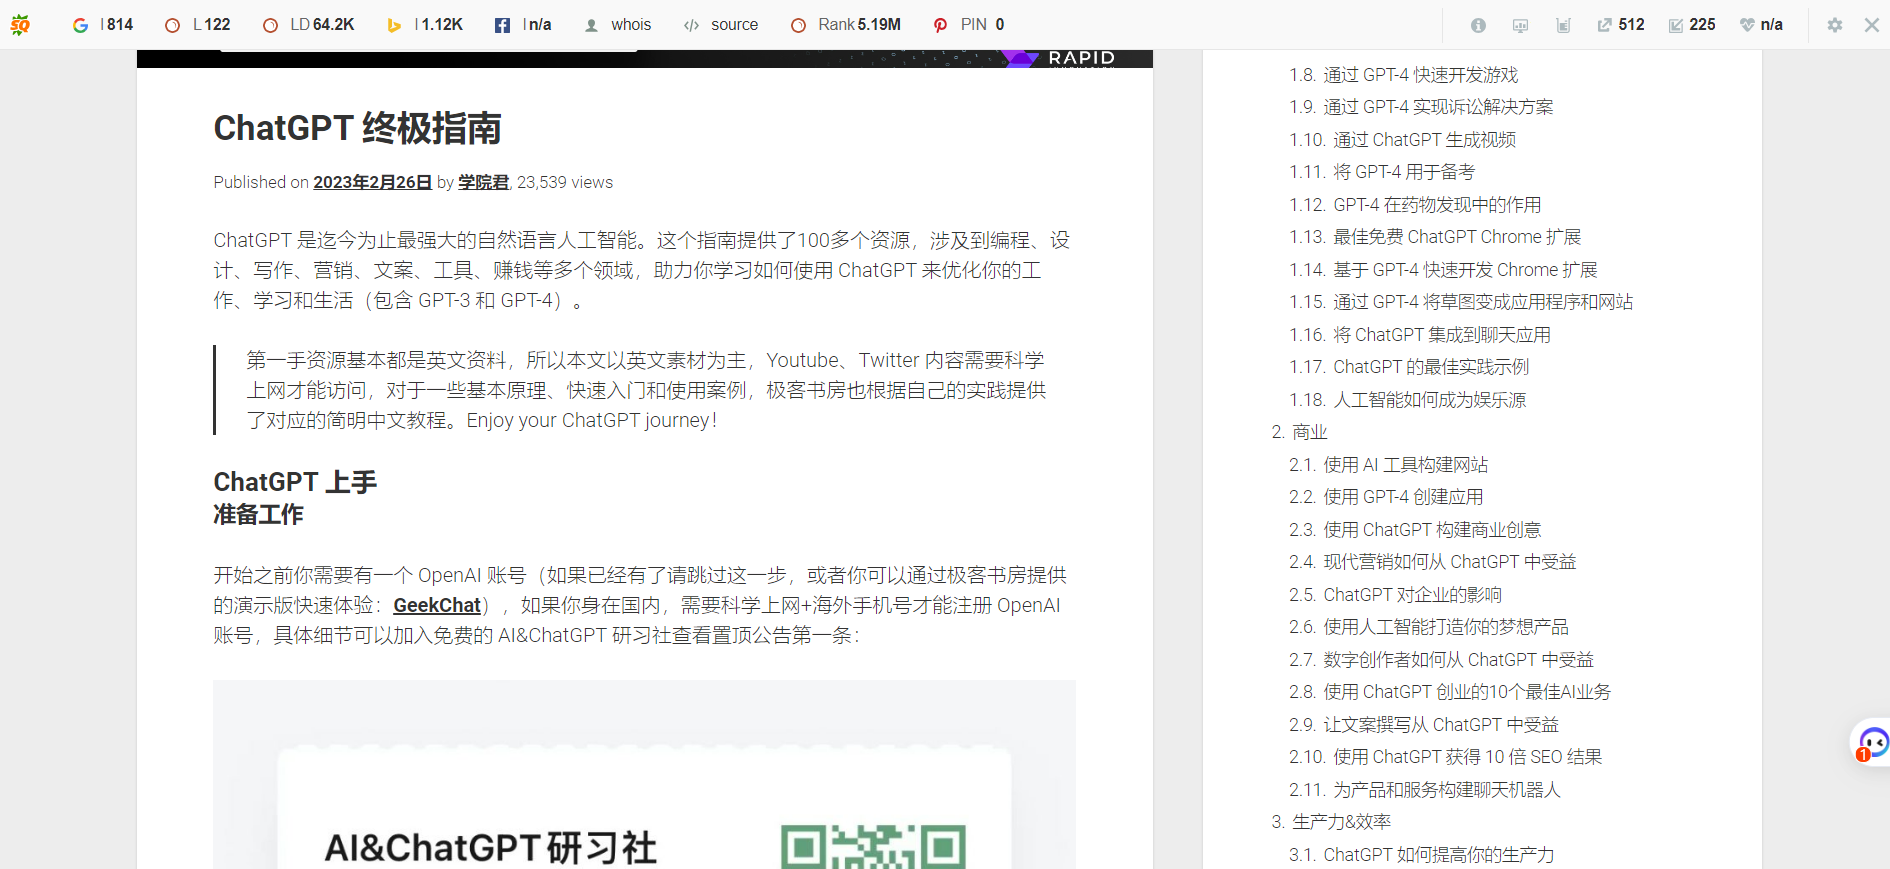Open the Pinterest PIN count parameter
This screenshot has height=869, width=1890.
pyautogui.click(x=969, y=25)
